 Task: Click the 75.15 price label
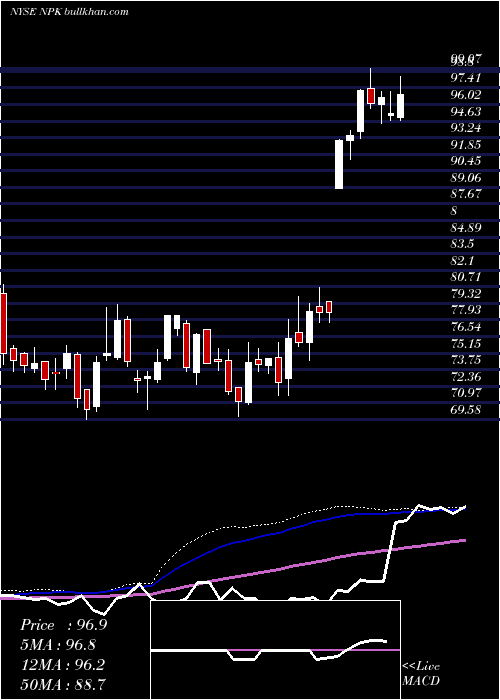tap(466, 344)
